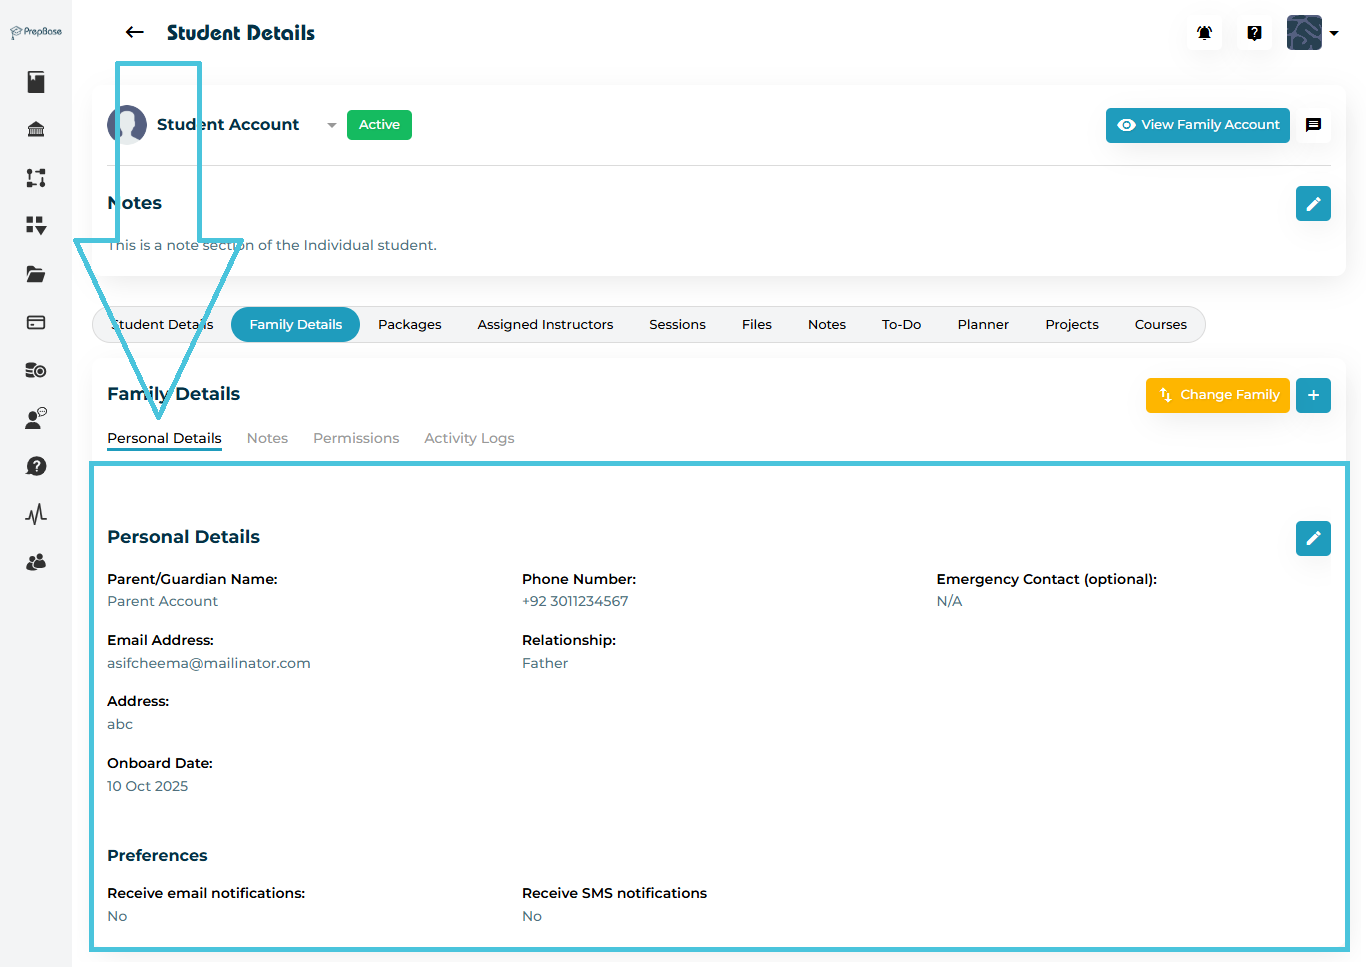Click the activity pulse icon in sidebar

click(x=36, y=514)
